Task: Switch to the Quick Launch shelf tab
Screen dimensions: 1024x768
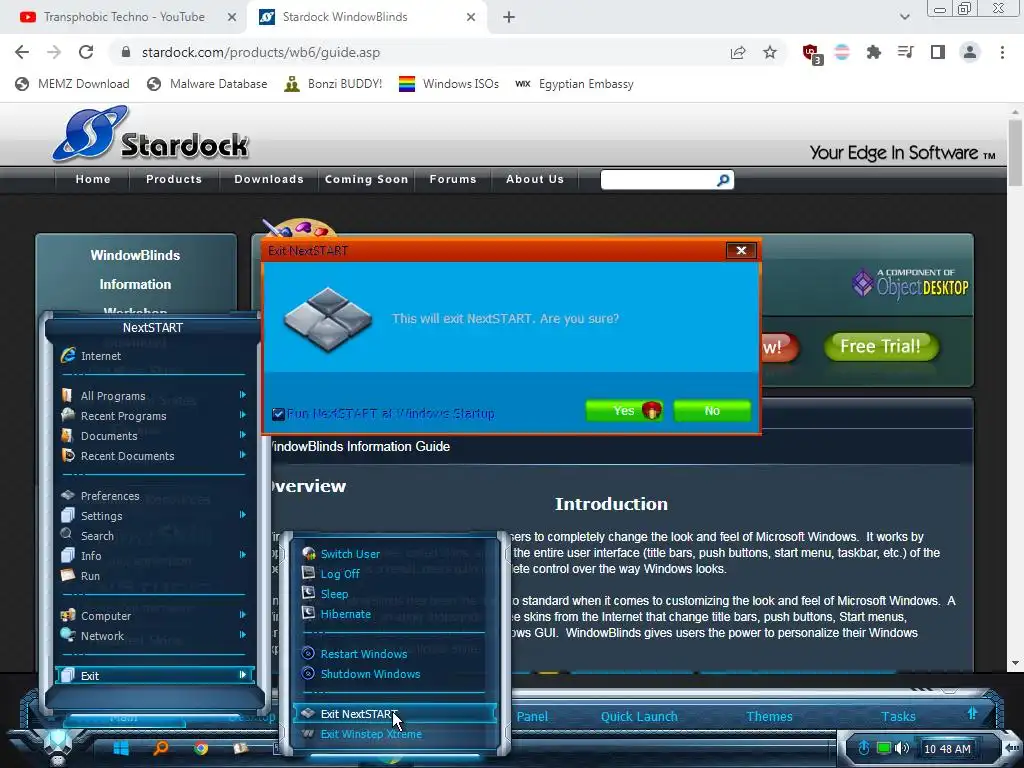Action: point(639,716)
